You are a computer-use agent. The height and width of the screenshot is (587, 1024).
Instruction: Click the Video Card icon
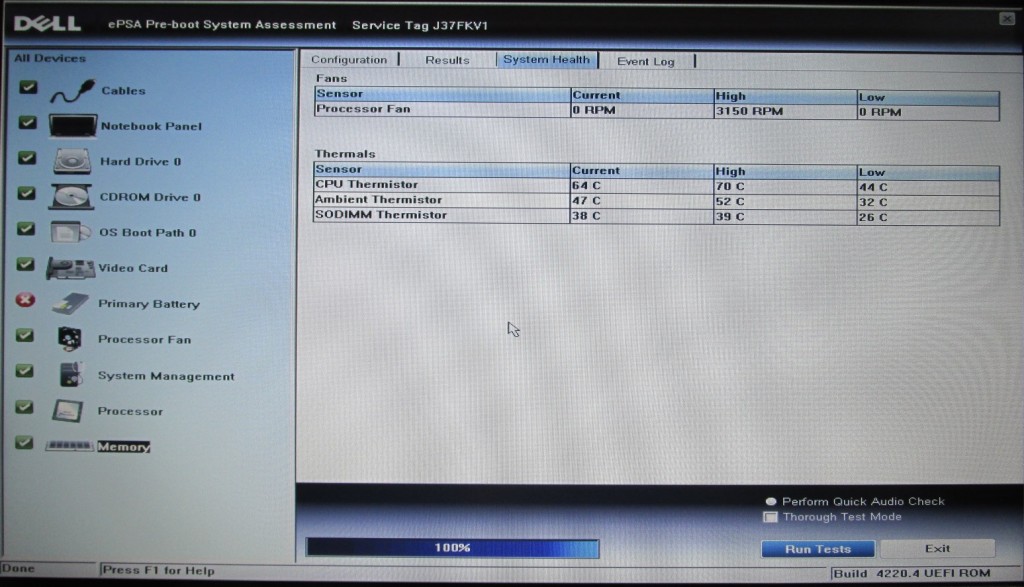71,268
